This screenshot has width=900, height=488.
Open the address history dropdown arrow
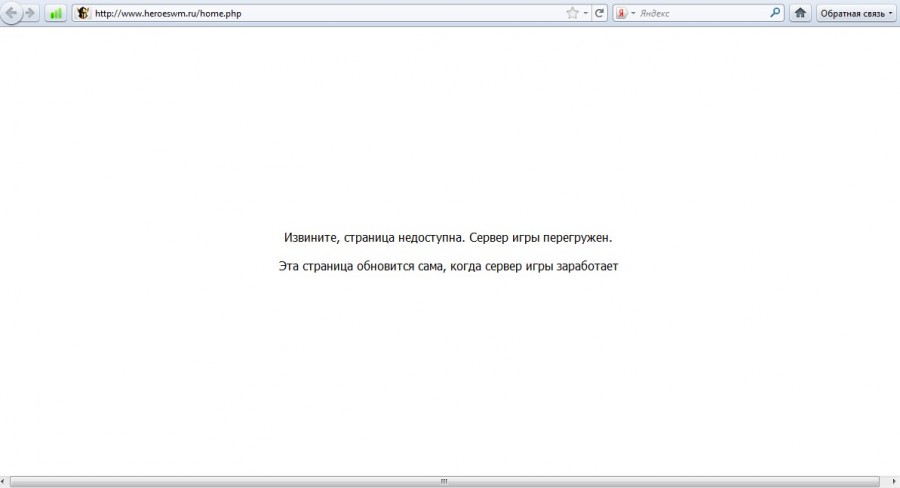585,13
